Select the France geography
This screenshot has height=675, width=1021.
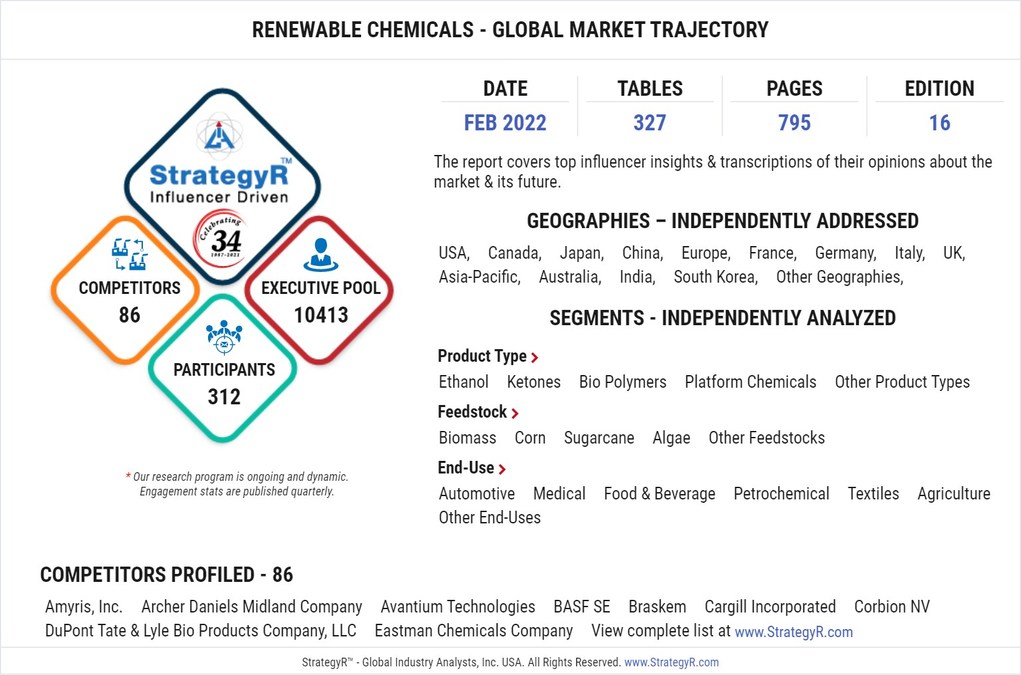pos(773,253)
